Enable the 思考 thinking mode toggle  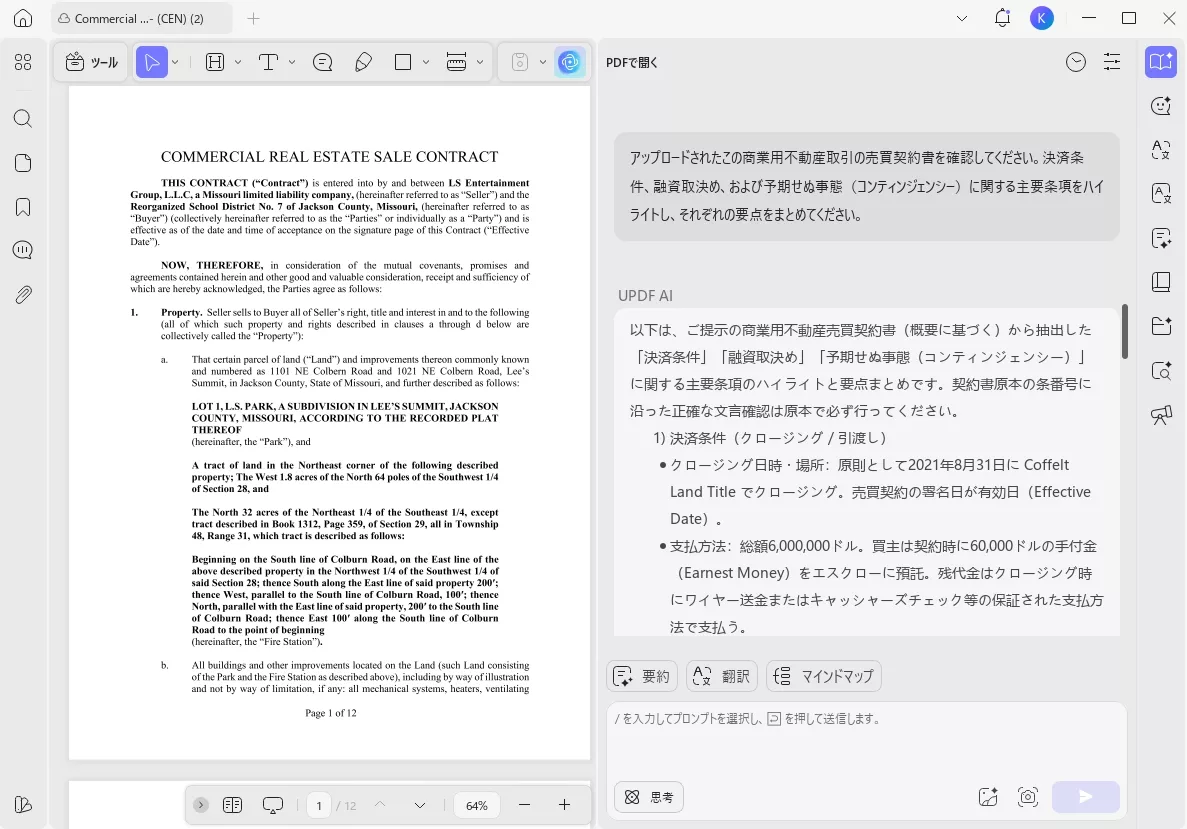[648, 796]
